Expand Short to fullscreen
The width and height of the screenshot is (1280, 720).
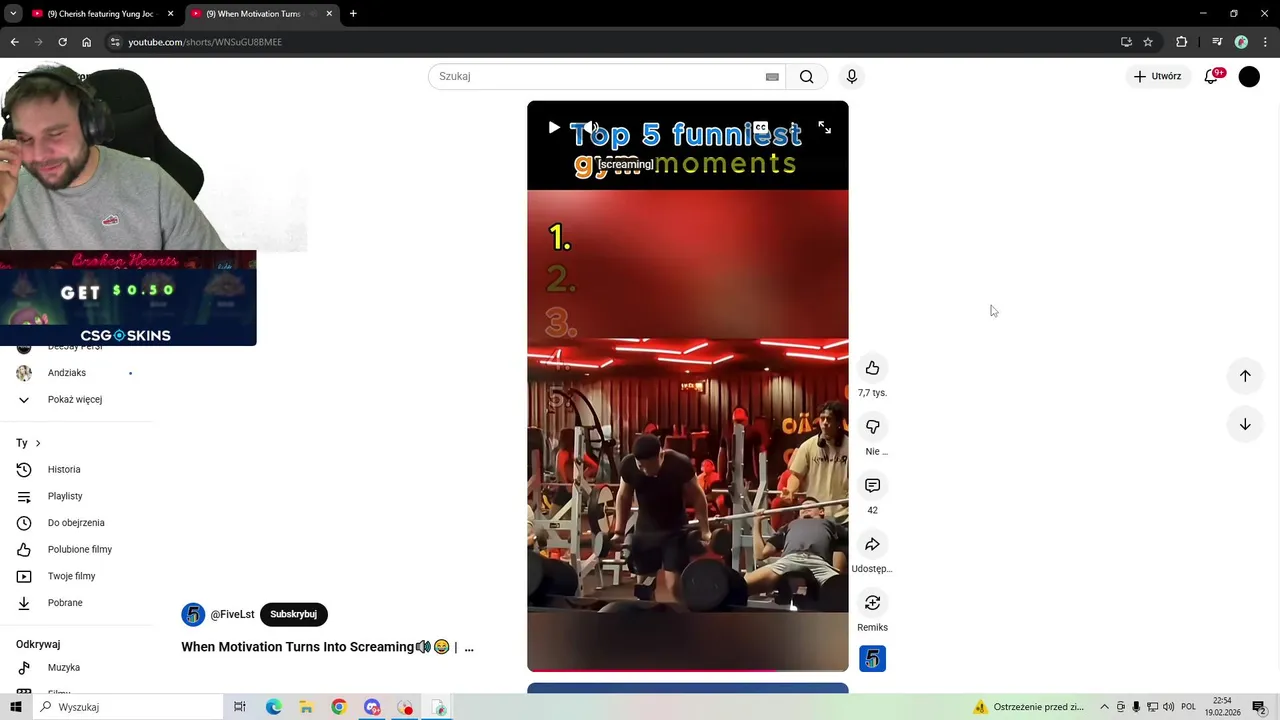825,128
